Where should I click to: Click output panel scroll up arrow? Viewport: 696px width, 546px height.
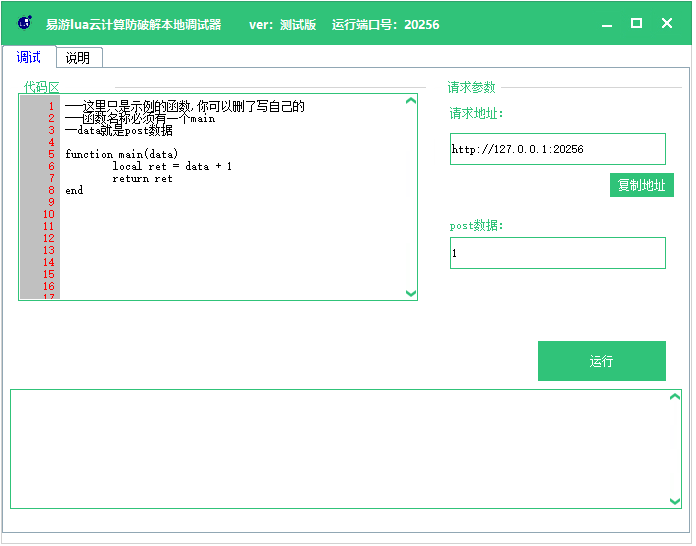point(677,397)
